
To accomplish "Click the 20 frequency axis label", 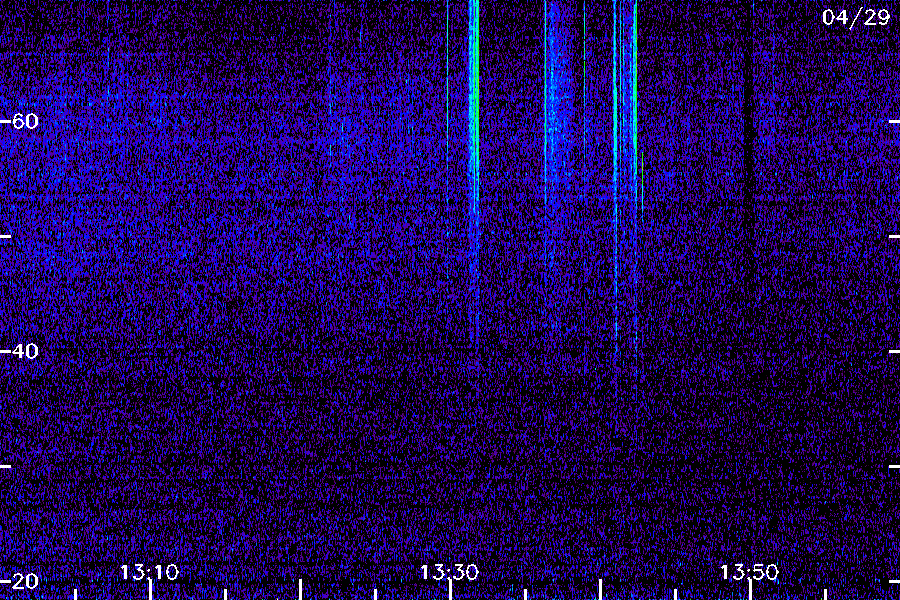I will click(25, 581).
